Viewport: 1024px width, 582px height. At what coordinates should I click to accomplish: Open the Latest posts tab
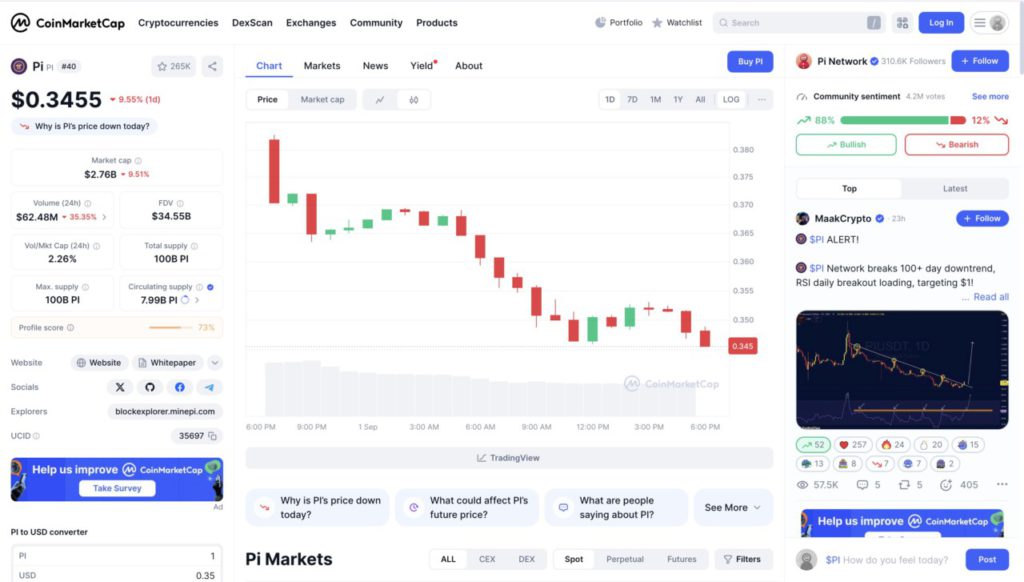click(x=955, y=188)
